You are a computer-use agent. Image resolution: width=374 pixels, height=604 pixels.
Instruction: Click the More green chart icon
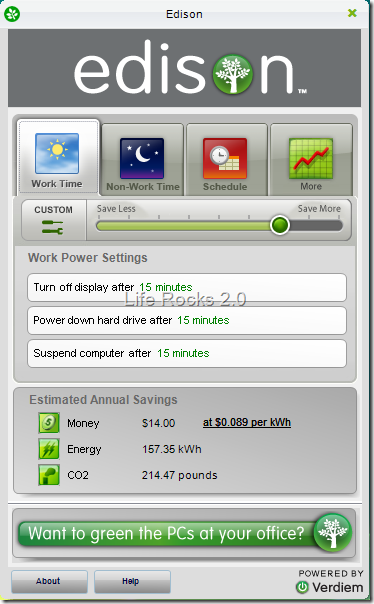click(311, 158)
